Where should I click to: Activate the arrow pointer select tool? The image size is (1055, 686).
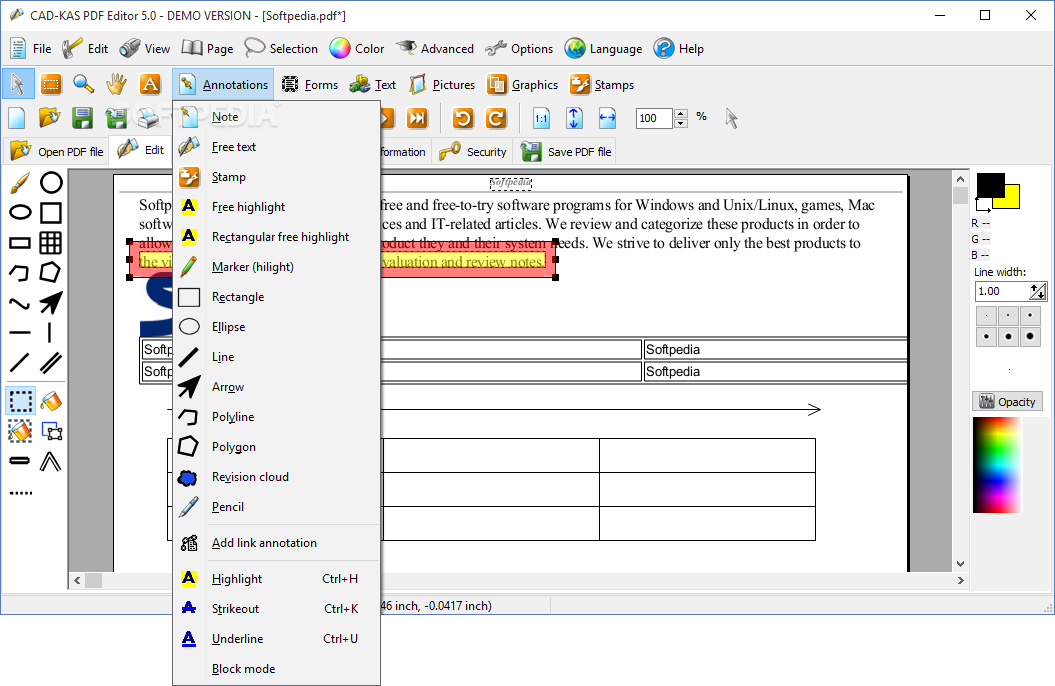point(17,84)
